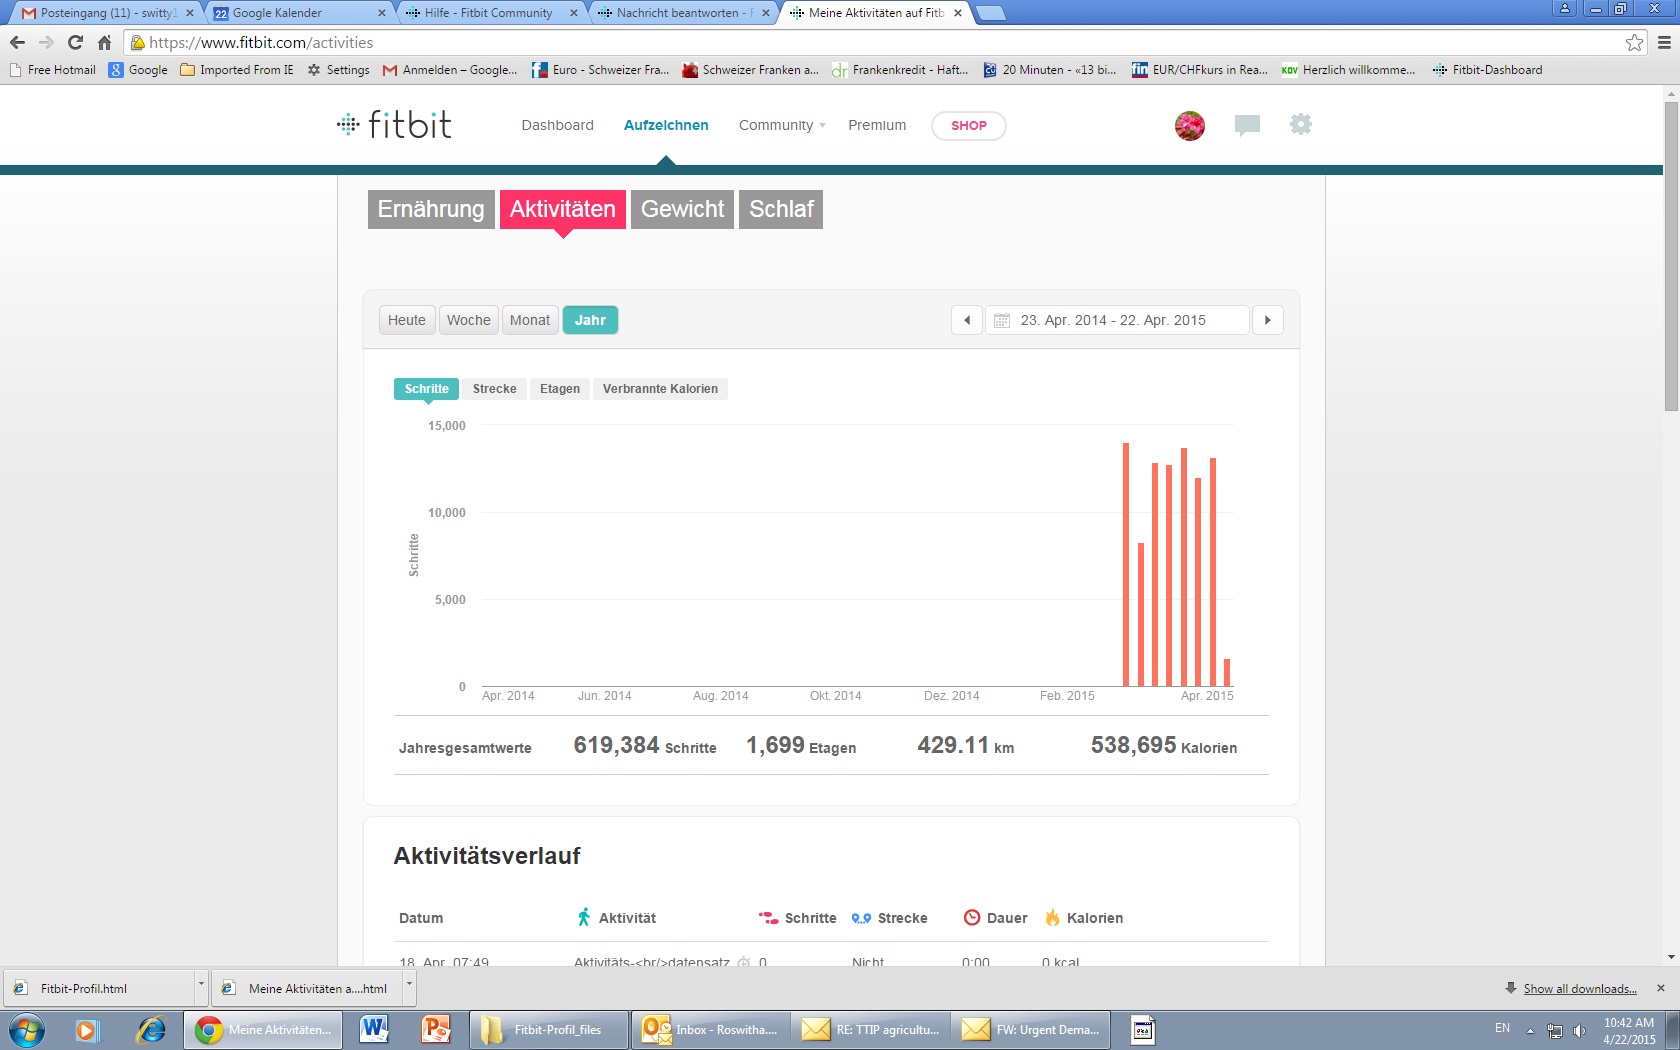
Task: Click the date range field
Action: click(1117, 320)
